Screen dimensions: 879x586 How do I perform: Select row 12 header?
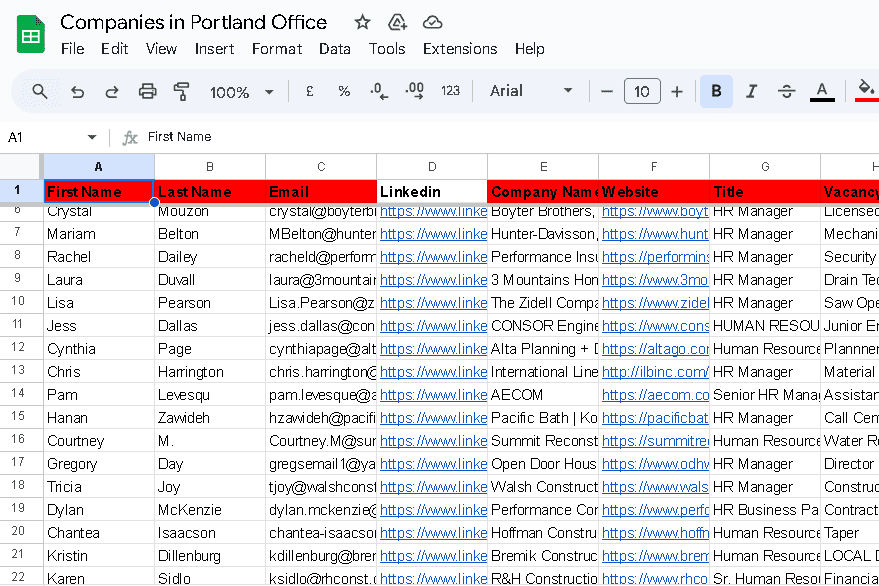tap(20, 348)
